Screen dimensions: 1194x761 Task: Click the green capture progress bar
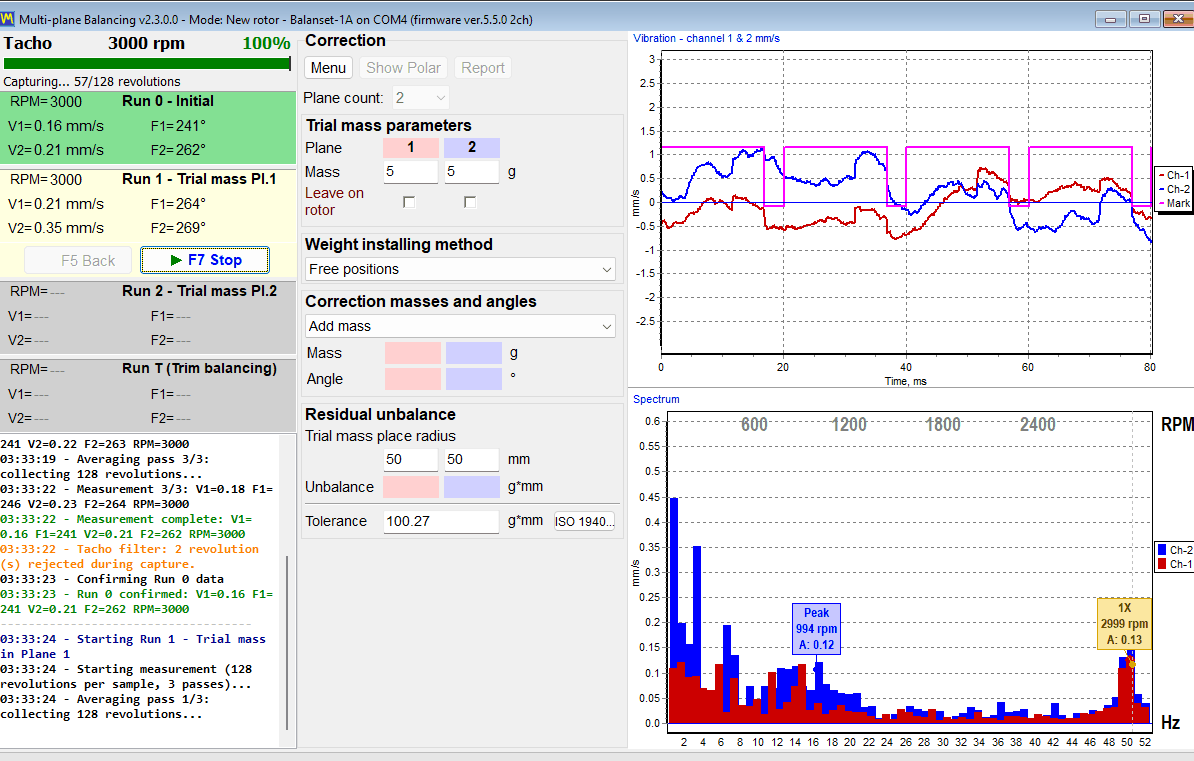click(x=147, y=64)
